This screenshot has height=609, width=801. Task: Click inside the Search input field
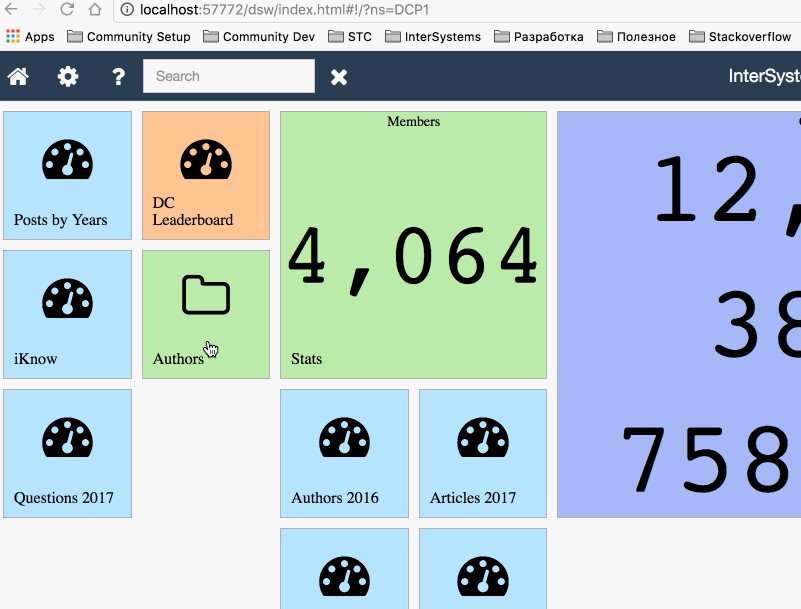(x=228, y=76)
